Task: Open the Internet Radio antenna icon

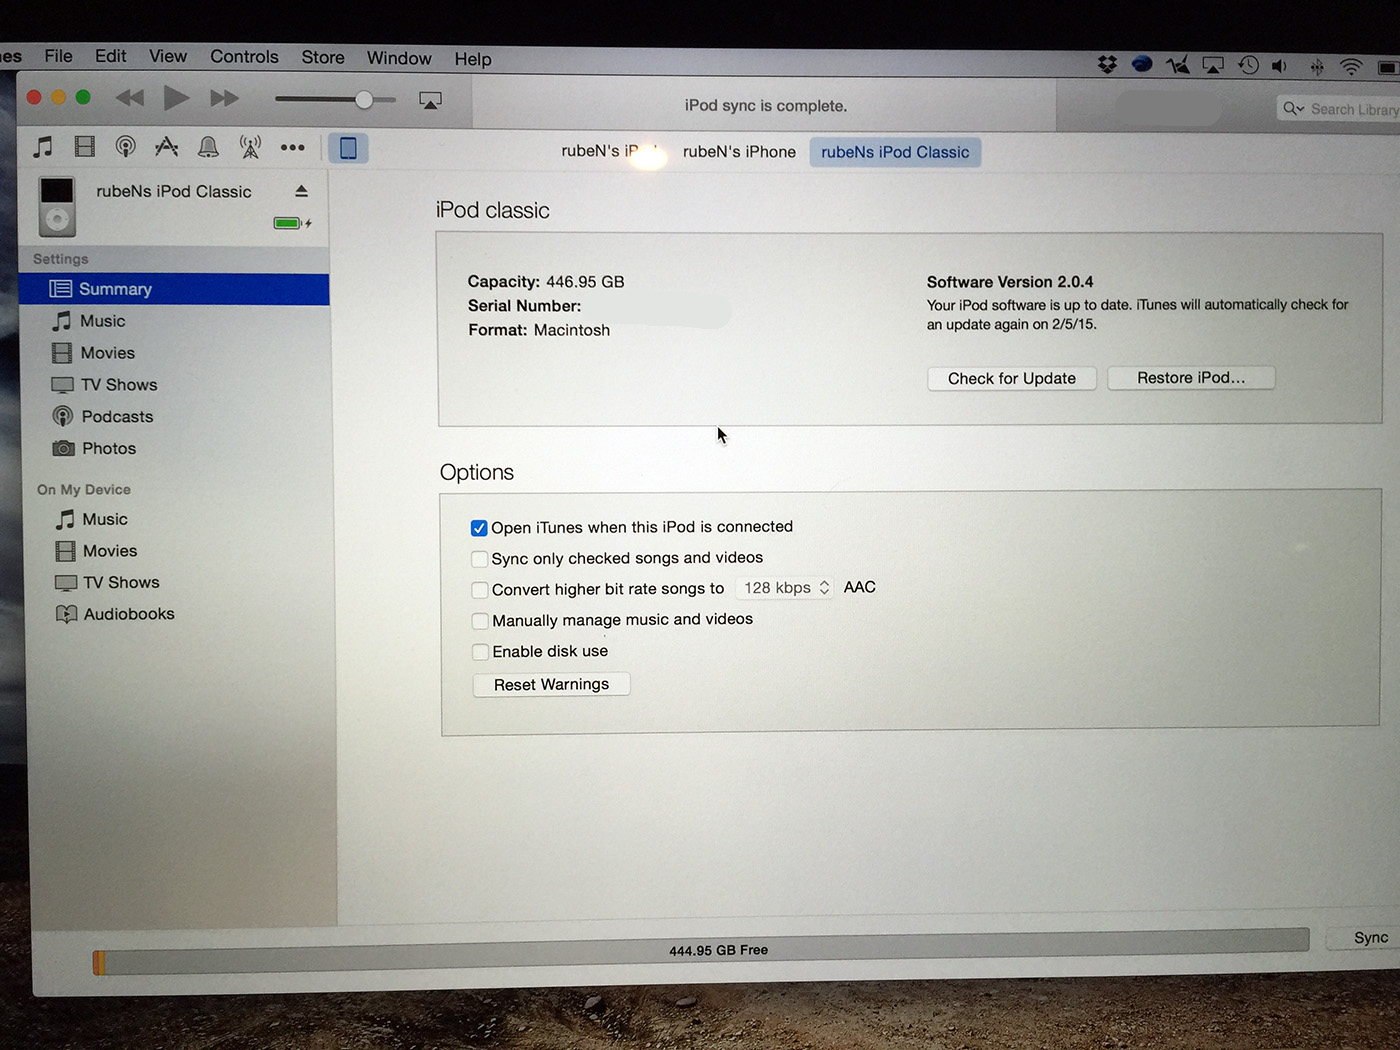Action: tap(250, 147)
